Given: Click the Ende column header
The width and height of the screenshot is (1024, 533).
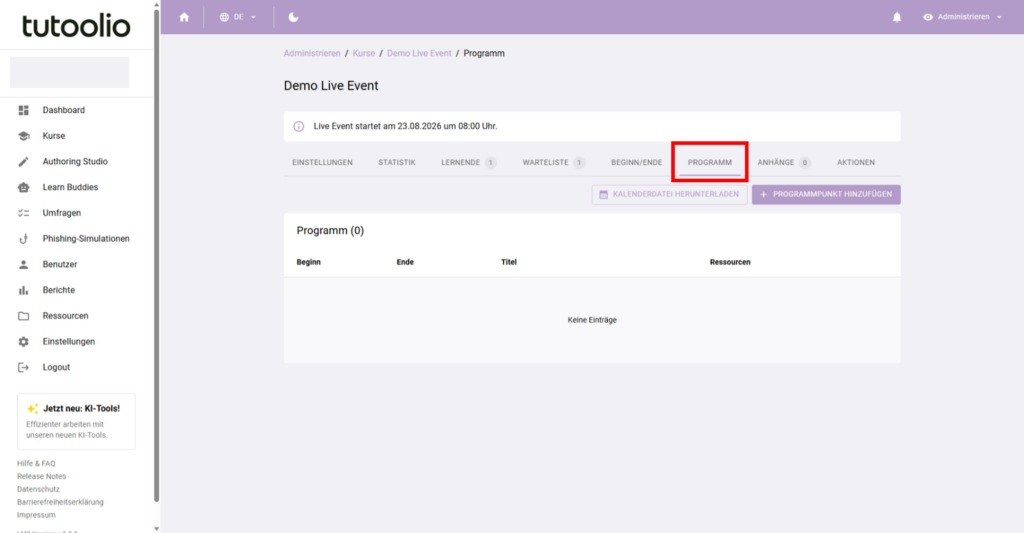Looking at the screenshot, I should point(405,263).
